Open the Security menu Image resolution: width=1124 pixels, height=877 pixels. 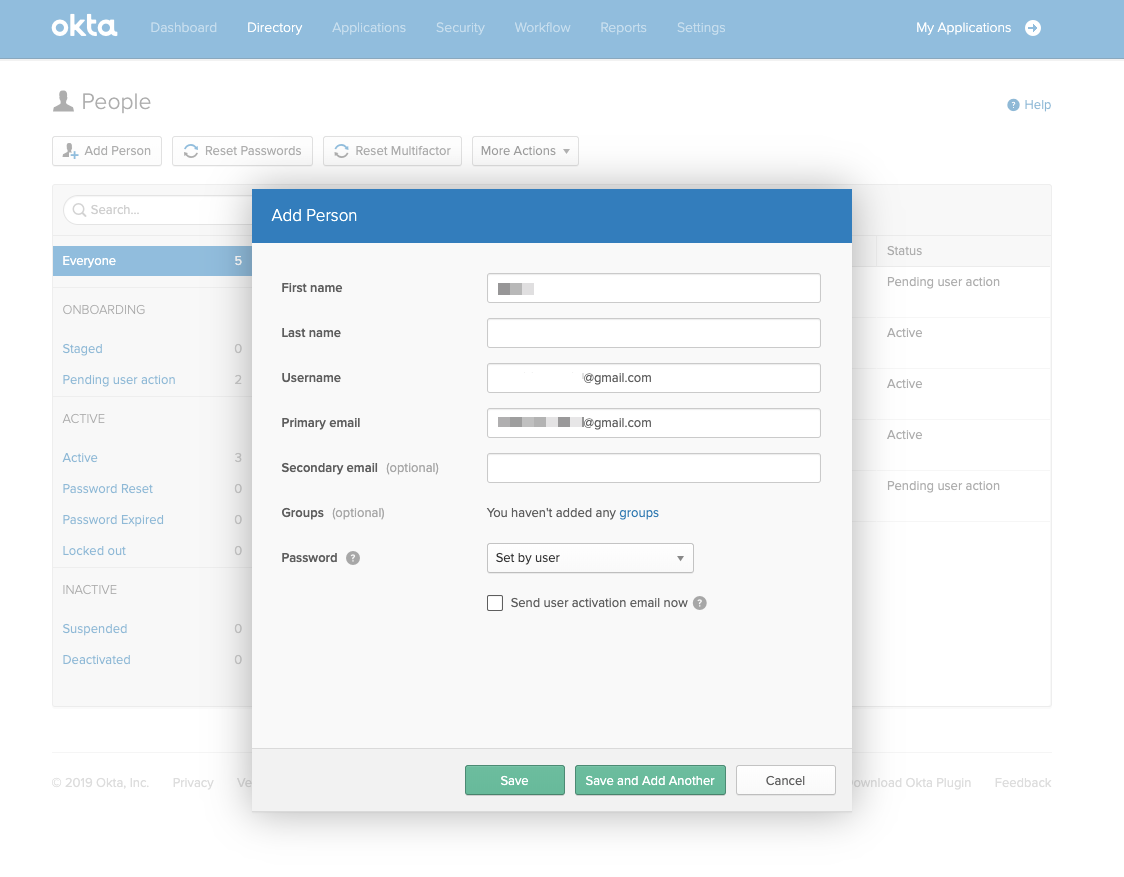pyautogui.click(x=460, y=28)
